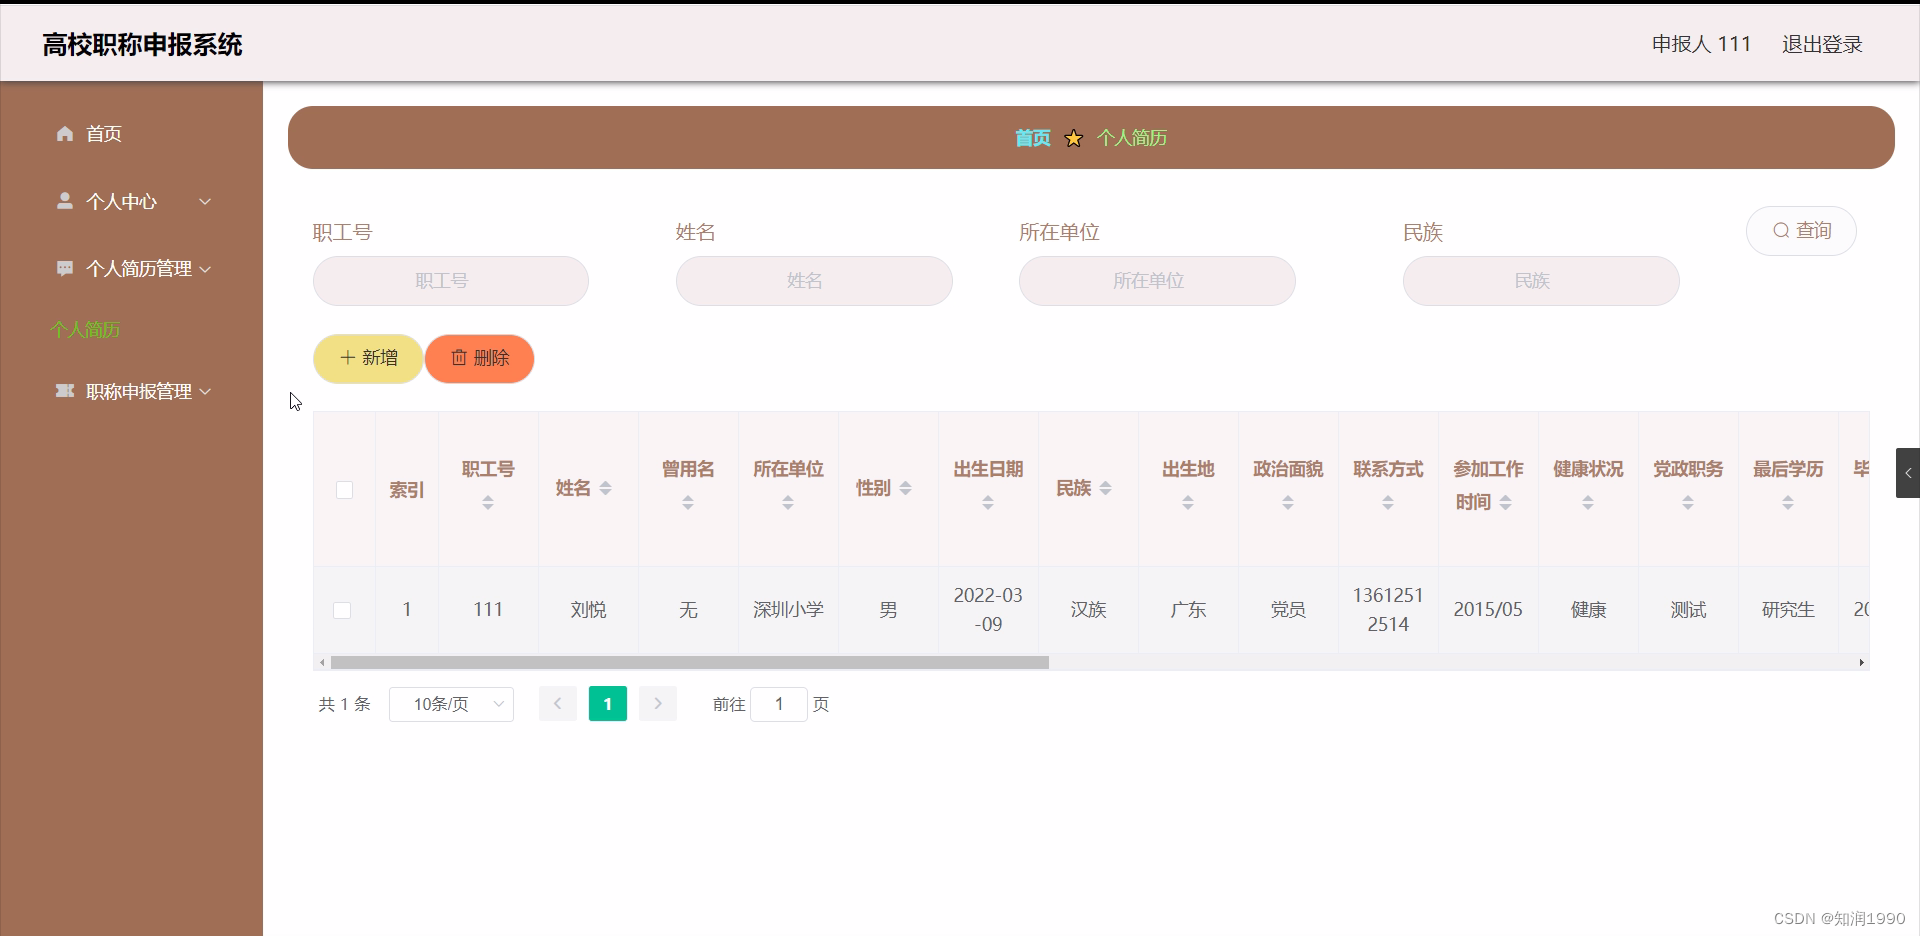Click the plus icon on the 新增 button
This screenshot has height=936, width=1920.
(347, 357)
